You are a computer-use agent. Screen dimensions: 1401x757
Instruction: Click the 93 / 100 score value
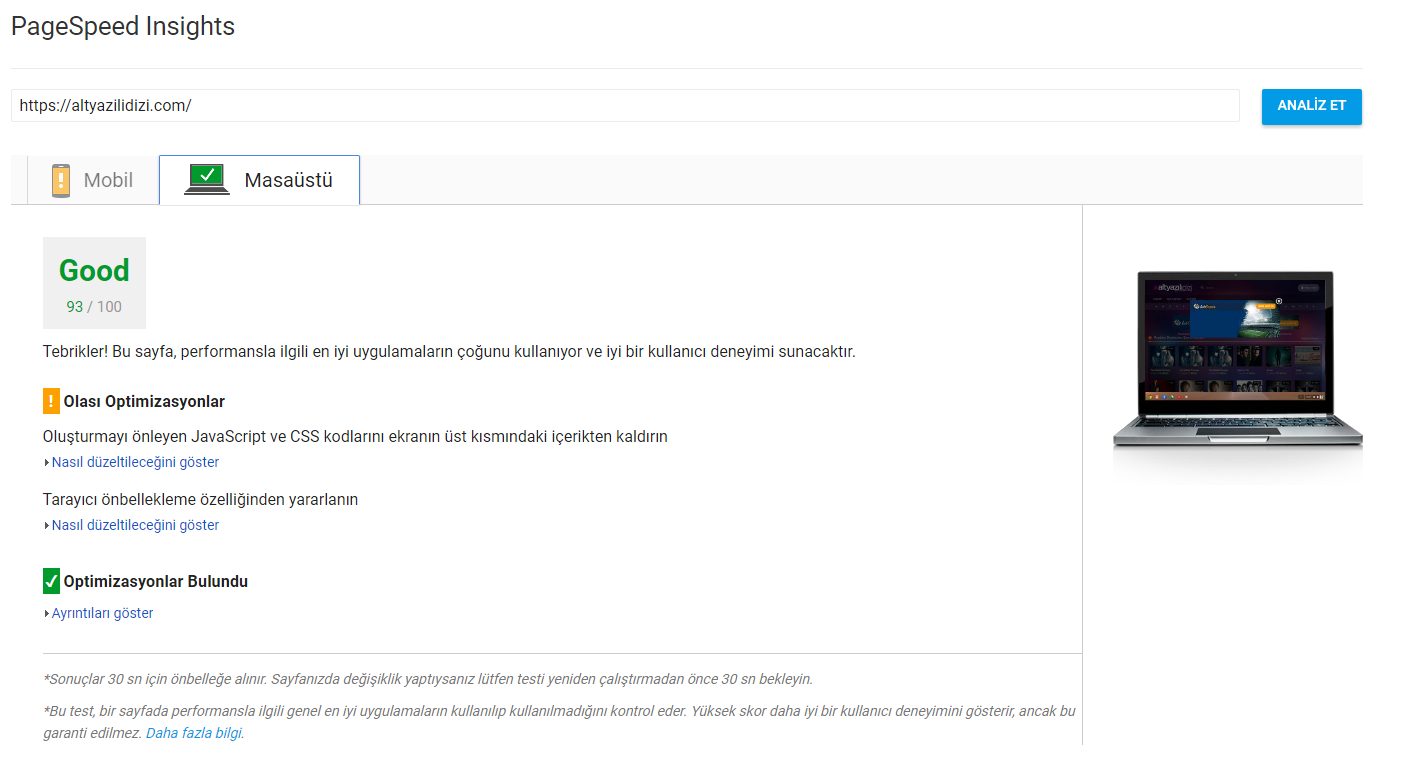coord(94,307)
